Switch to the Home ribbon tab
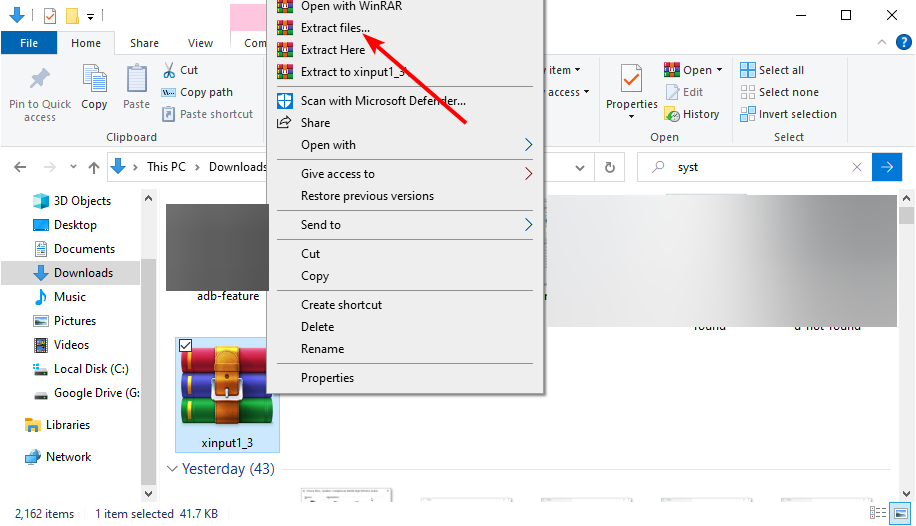This screenshot has width=916, height=526. pos(86,43)
